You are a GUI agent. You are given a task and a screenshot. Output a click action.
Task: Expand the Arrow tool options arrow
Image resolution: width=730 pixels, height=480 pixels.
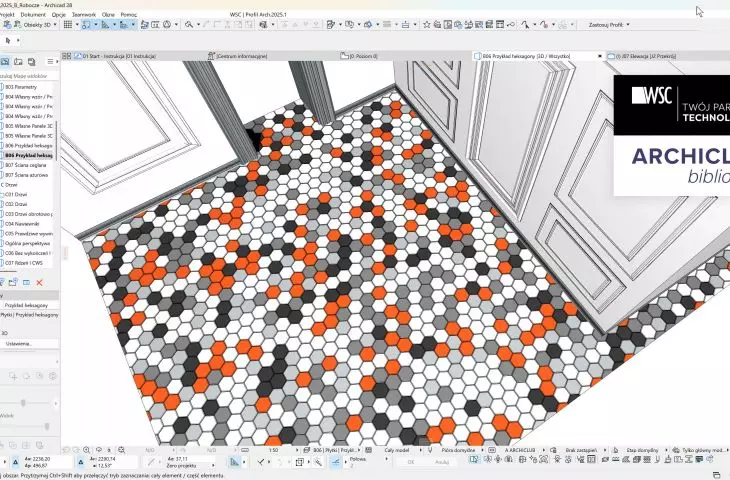pos(18,41)
